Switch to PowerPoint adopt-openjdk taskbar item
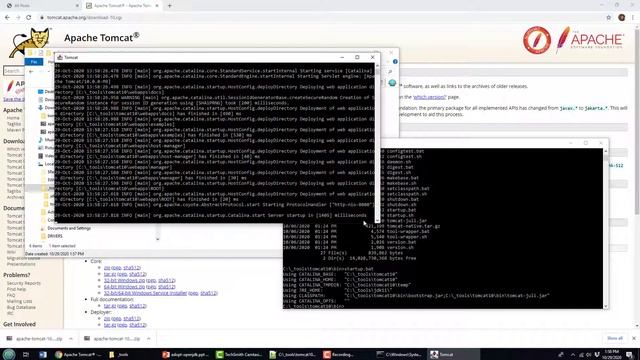Viewport: 640px width, 360px height. pos(186,354)
